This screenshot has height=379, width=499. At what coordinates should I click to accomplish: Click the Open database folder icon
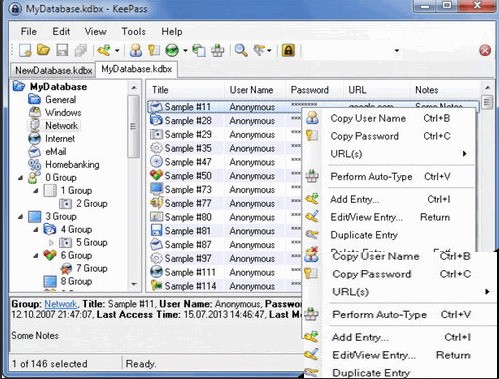43,50
